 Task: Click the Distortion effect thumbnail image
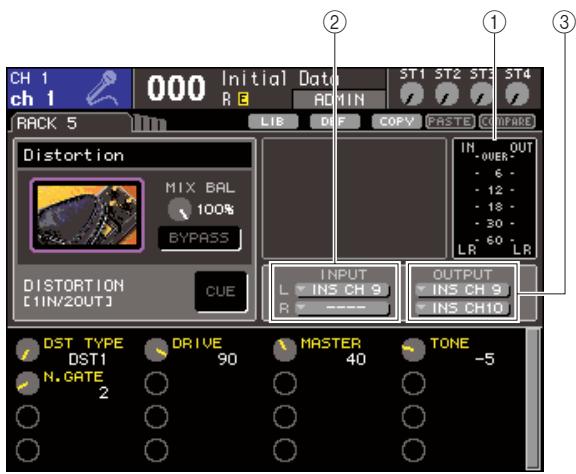point(87,216)
